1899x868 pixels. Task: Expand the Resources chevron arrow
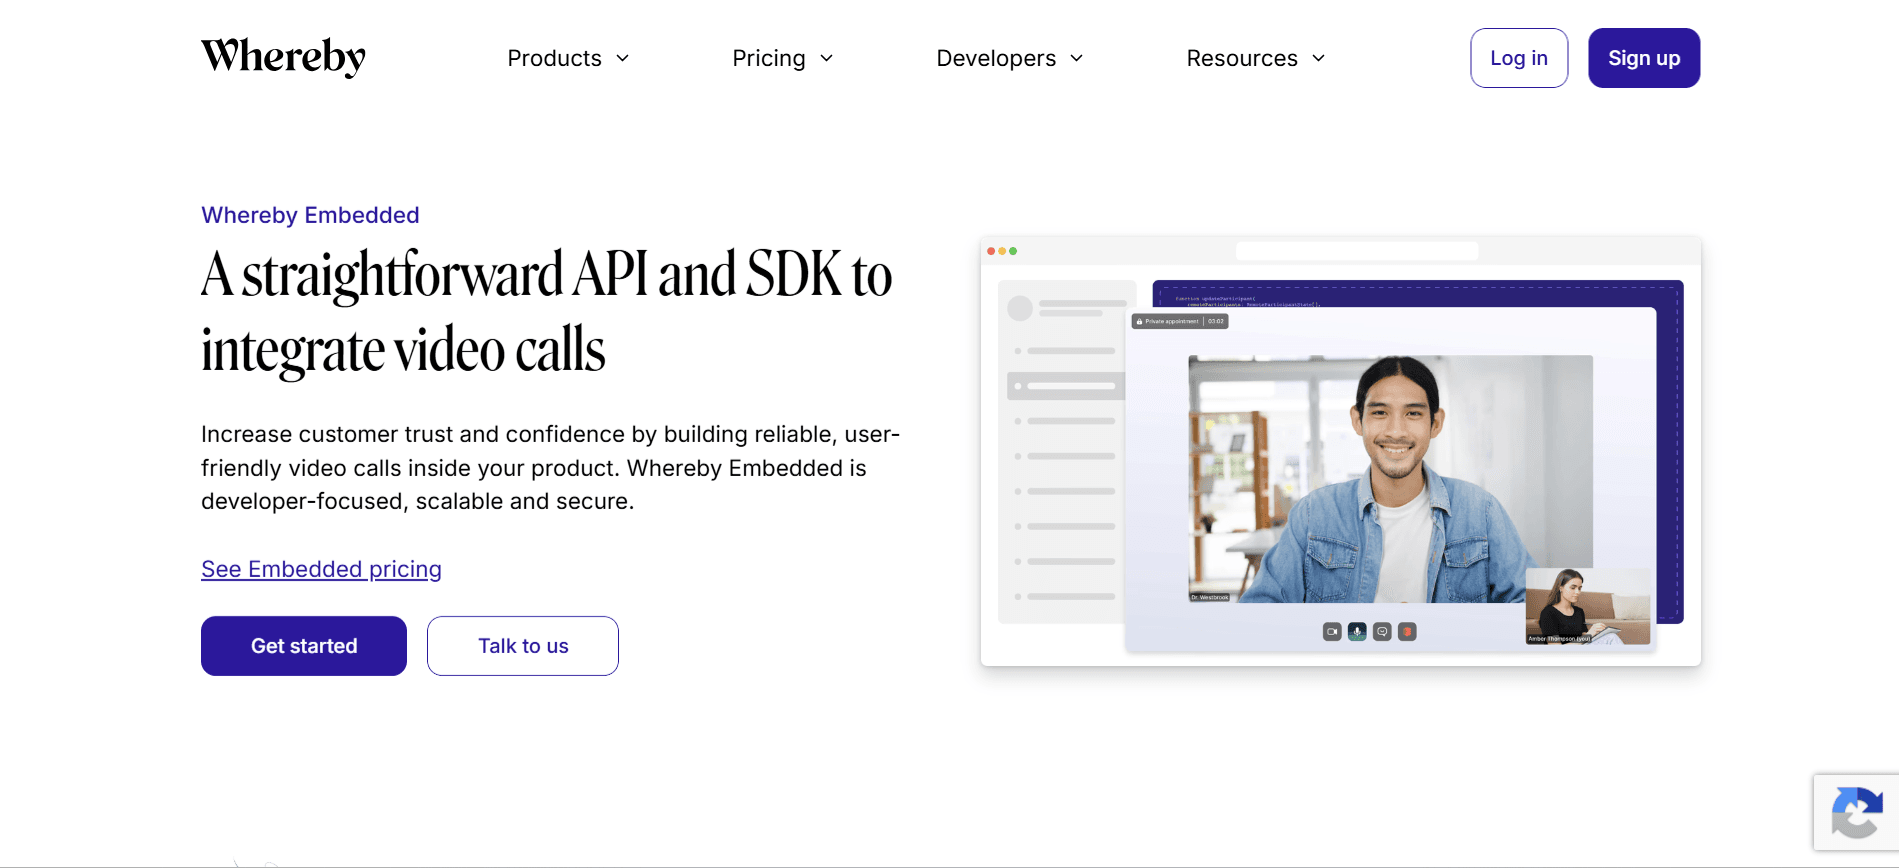pyautogui.click(x=1318, y=58)
